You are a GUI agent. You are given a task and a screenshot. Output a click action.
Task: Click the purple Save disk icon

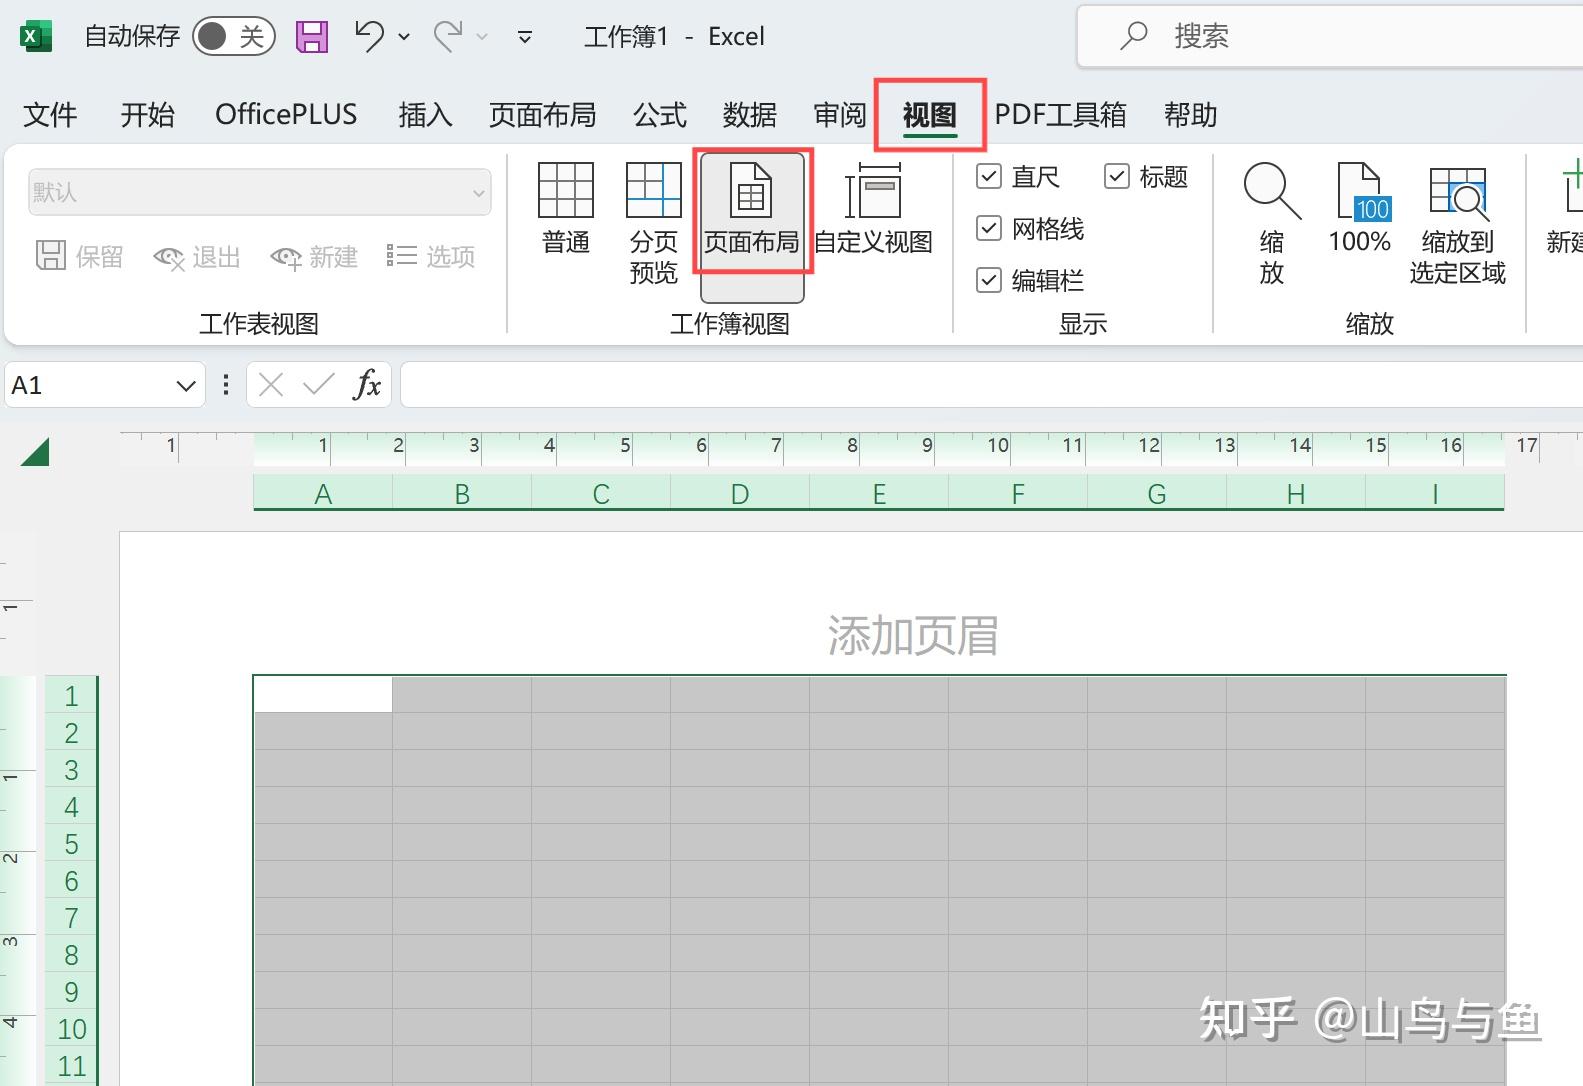(313, 37)
